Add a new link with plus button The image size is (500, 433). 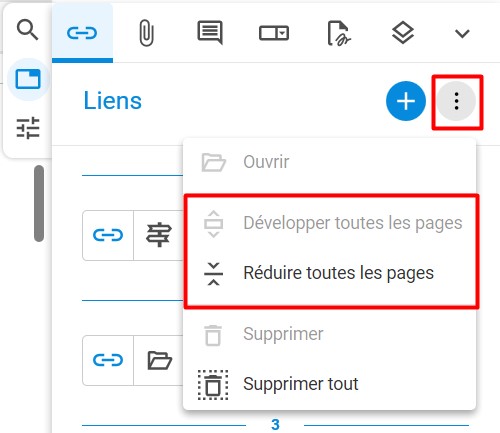point(406,101)
